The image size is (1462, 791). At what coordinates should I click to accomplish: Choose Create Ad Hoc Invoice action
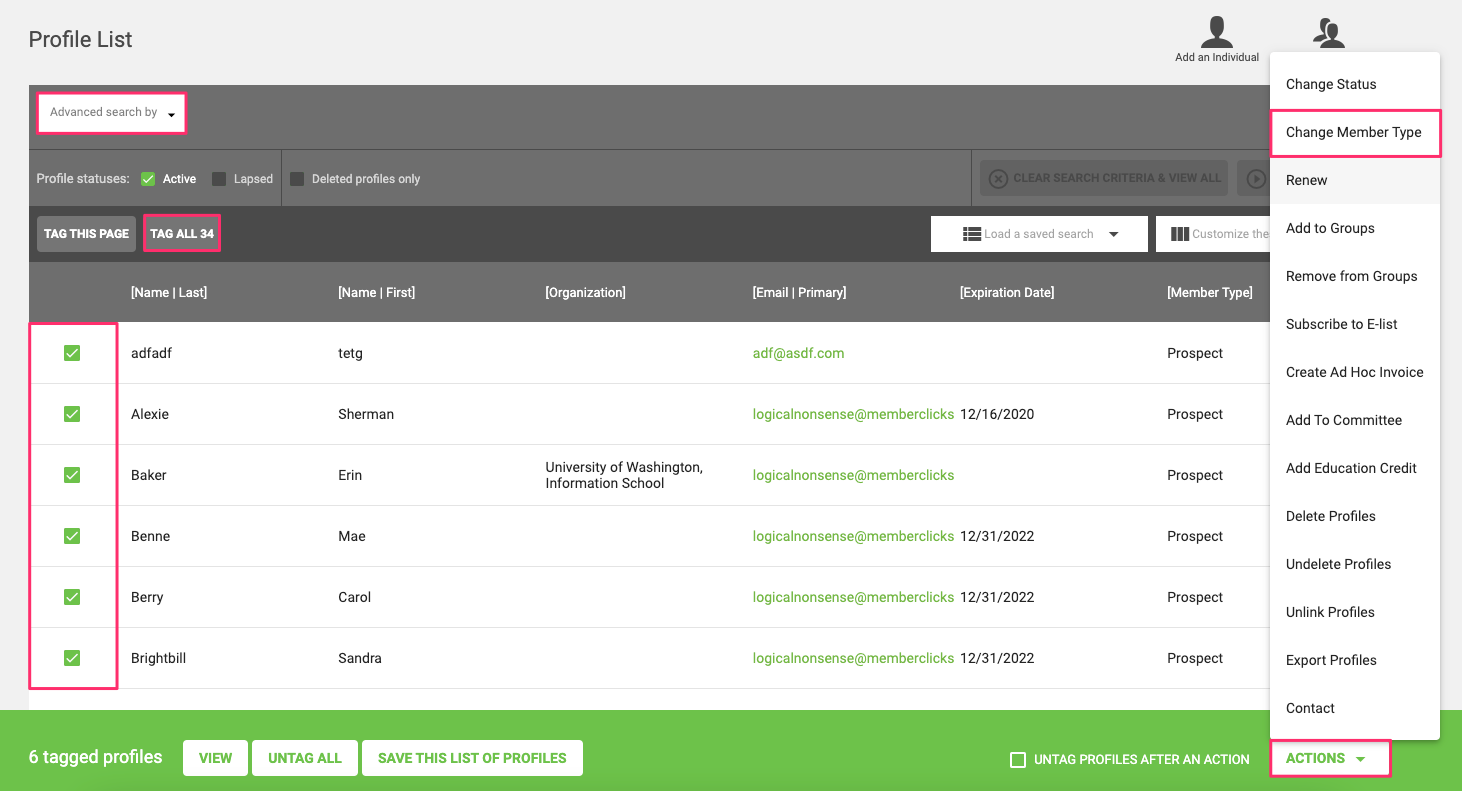pyautogui.click(x=1354, y=372)
